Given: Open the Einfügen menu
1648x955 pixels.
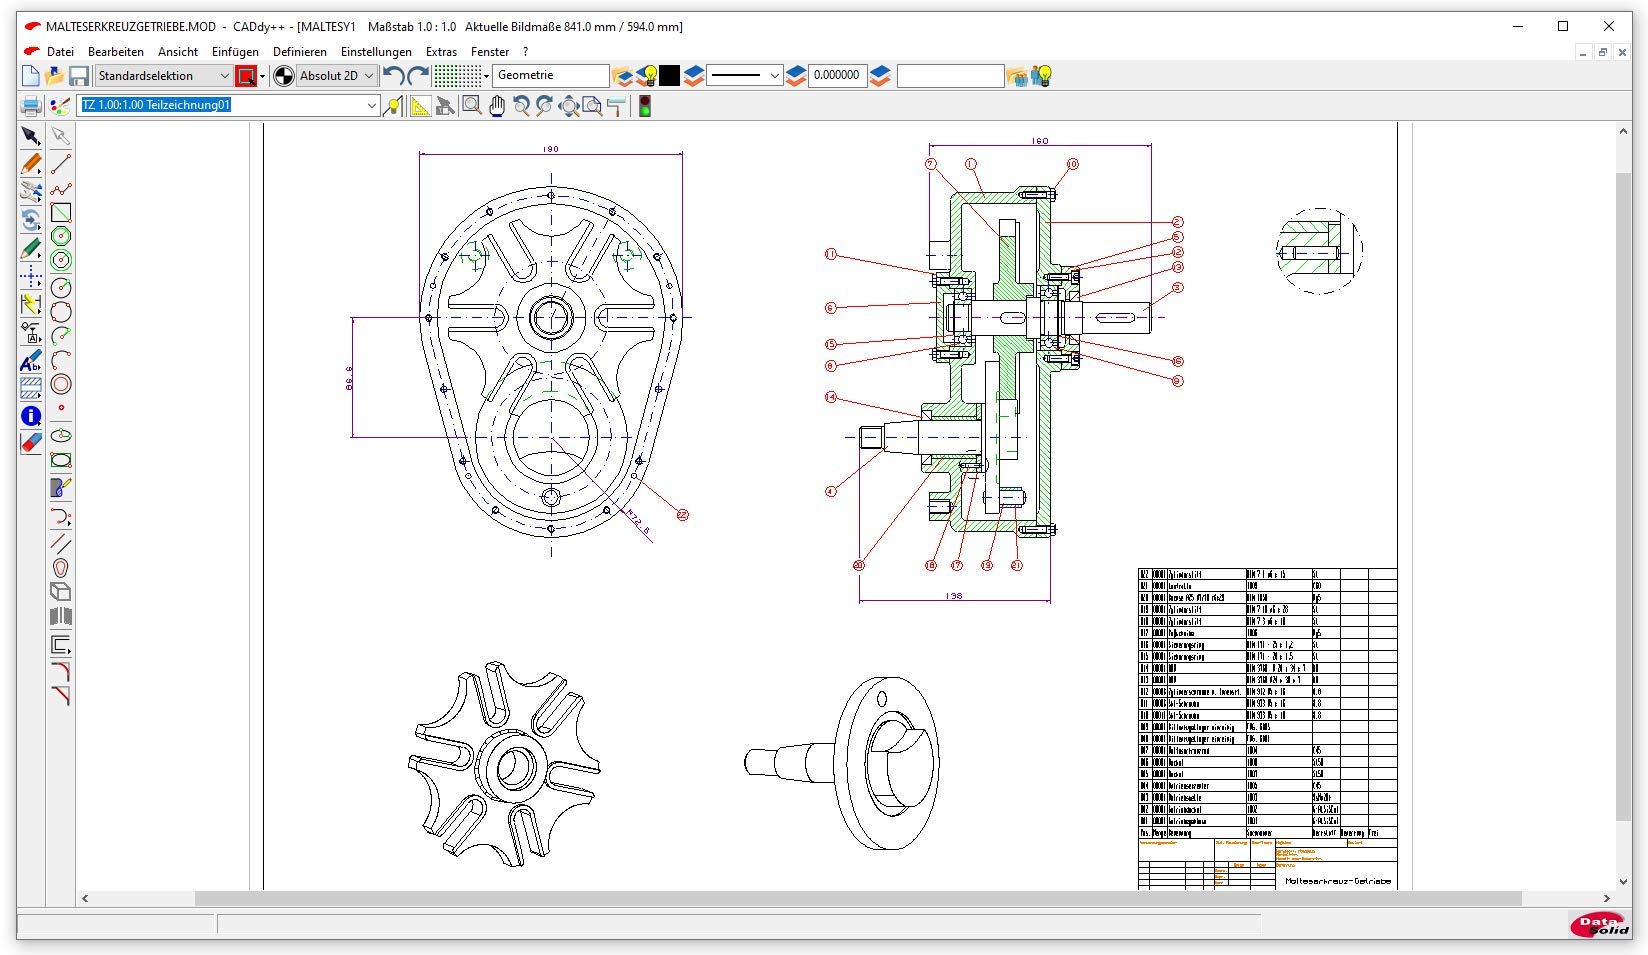Looking at the screenshot, I should coord(235,51).
